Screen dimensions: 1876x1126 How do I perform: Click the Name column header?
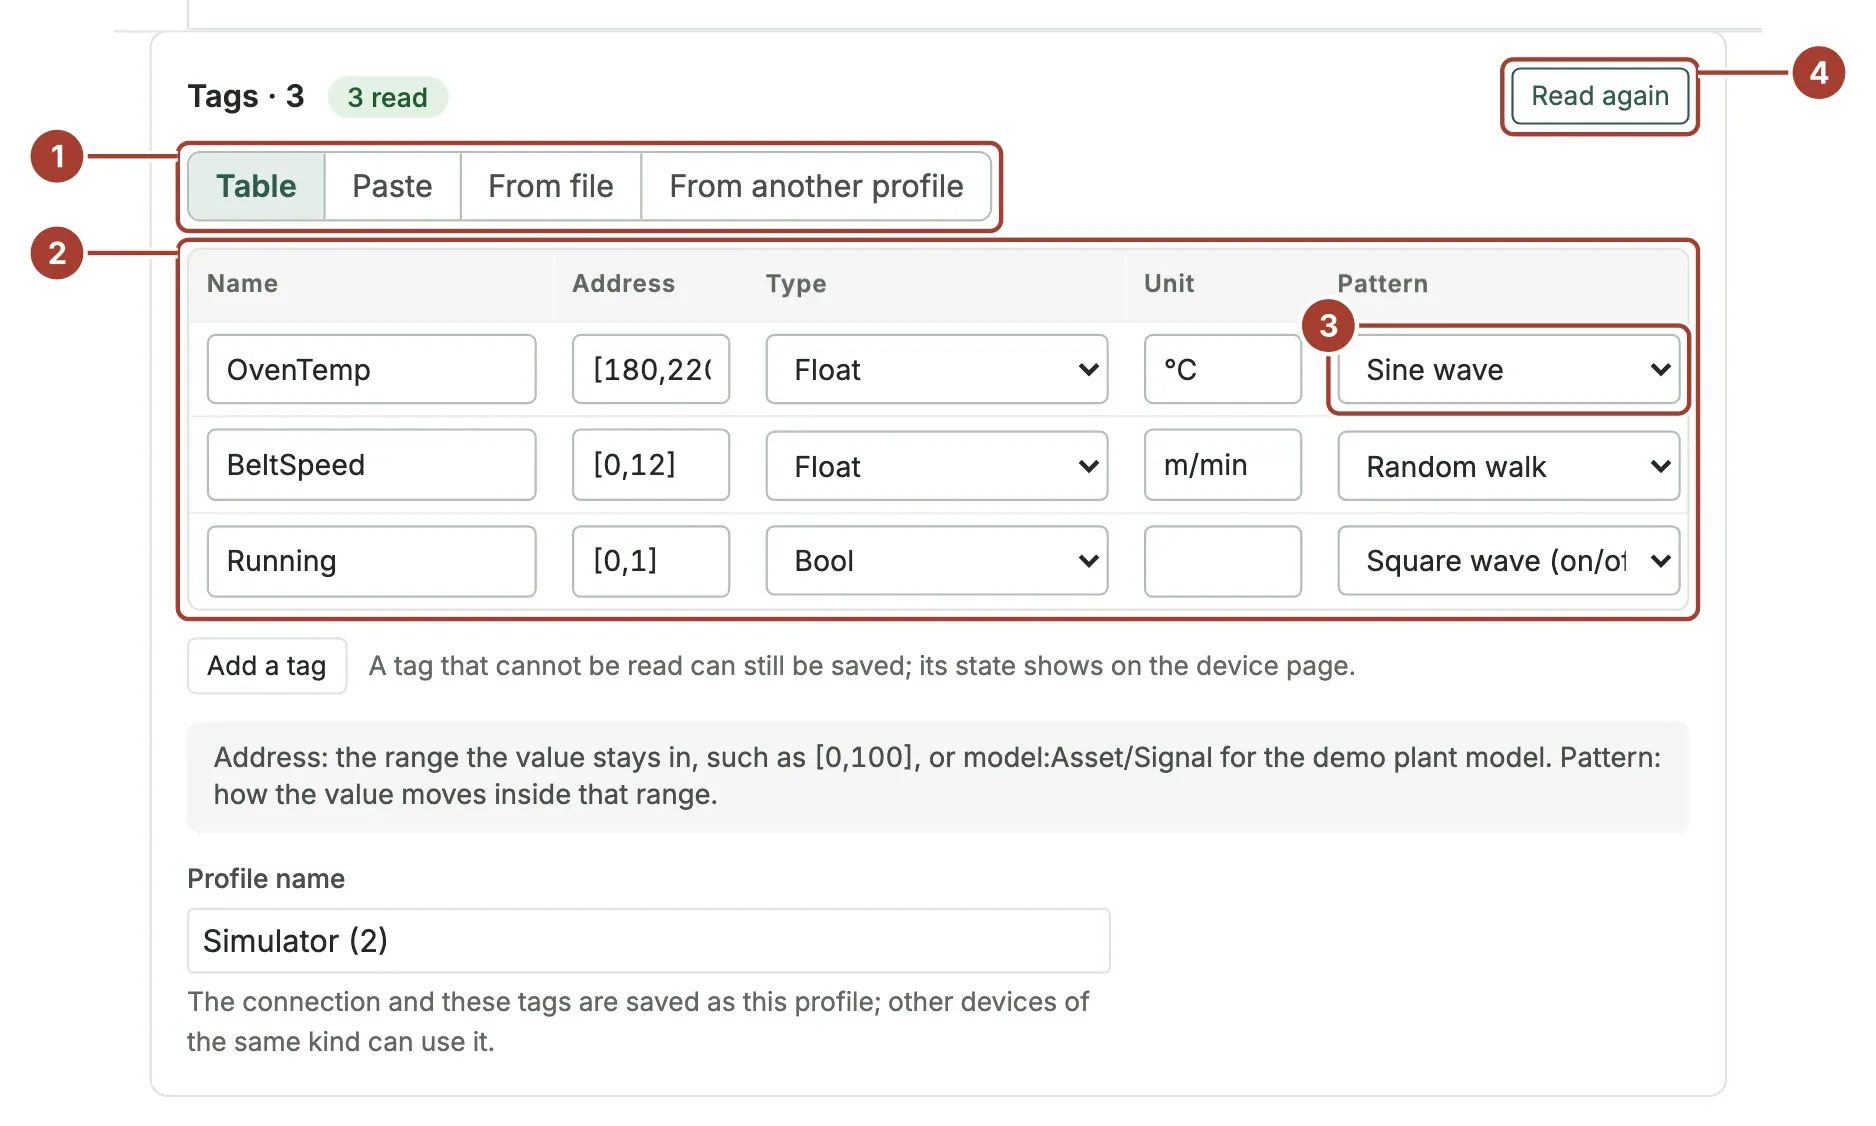pos(242,284)
